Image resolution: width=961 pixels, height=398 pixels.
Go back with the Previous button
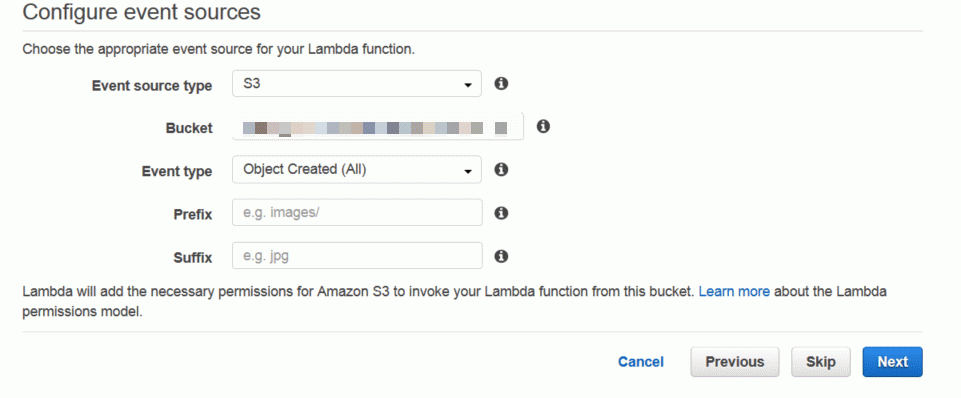click(735, 362)
